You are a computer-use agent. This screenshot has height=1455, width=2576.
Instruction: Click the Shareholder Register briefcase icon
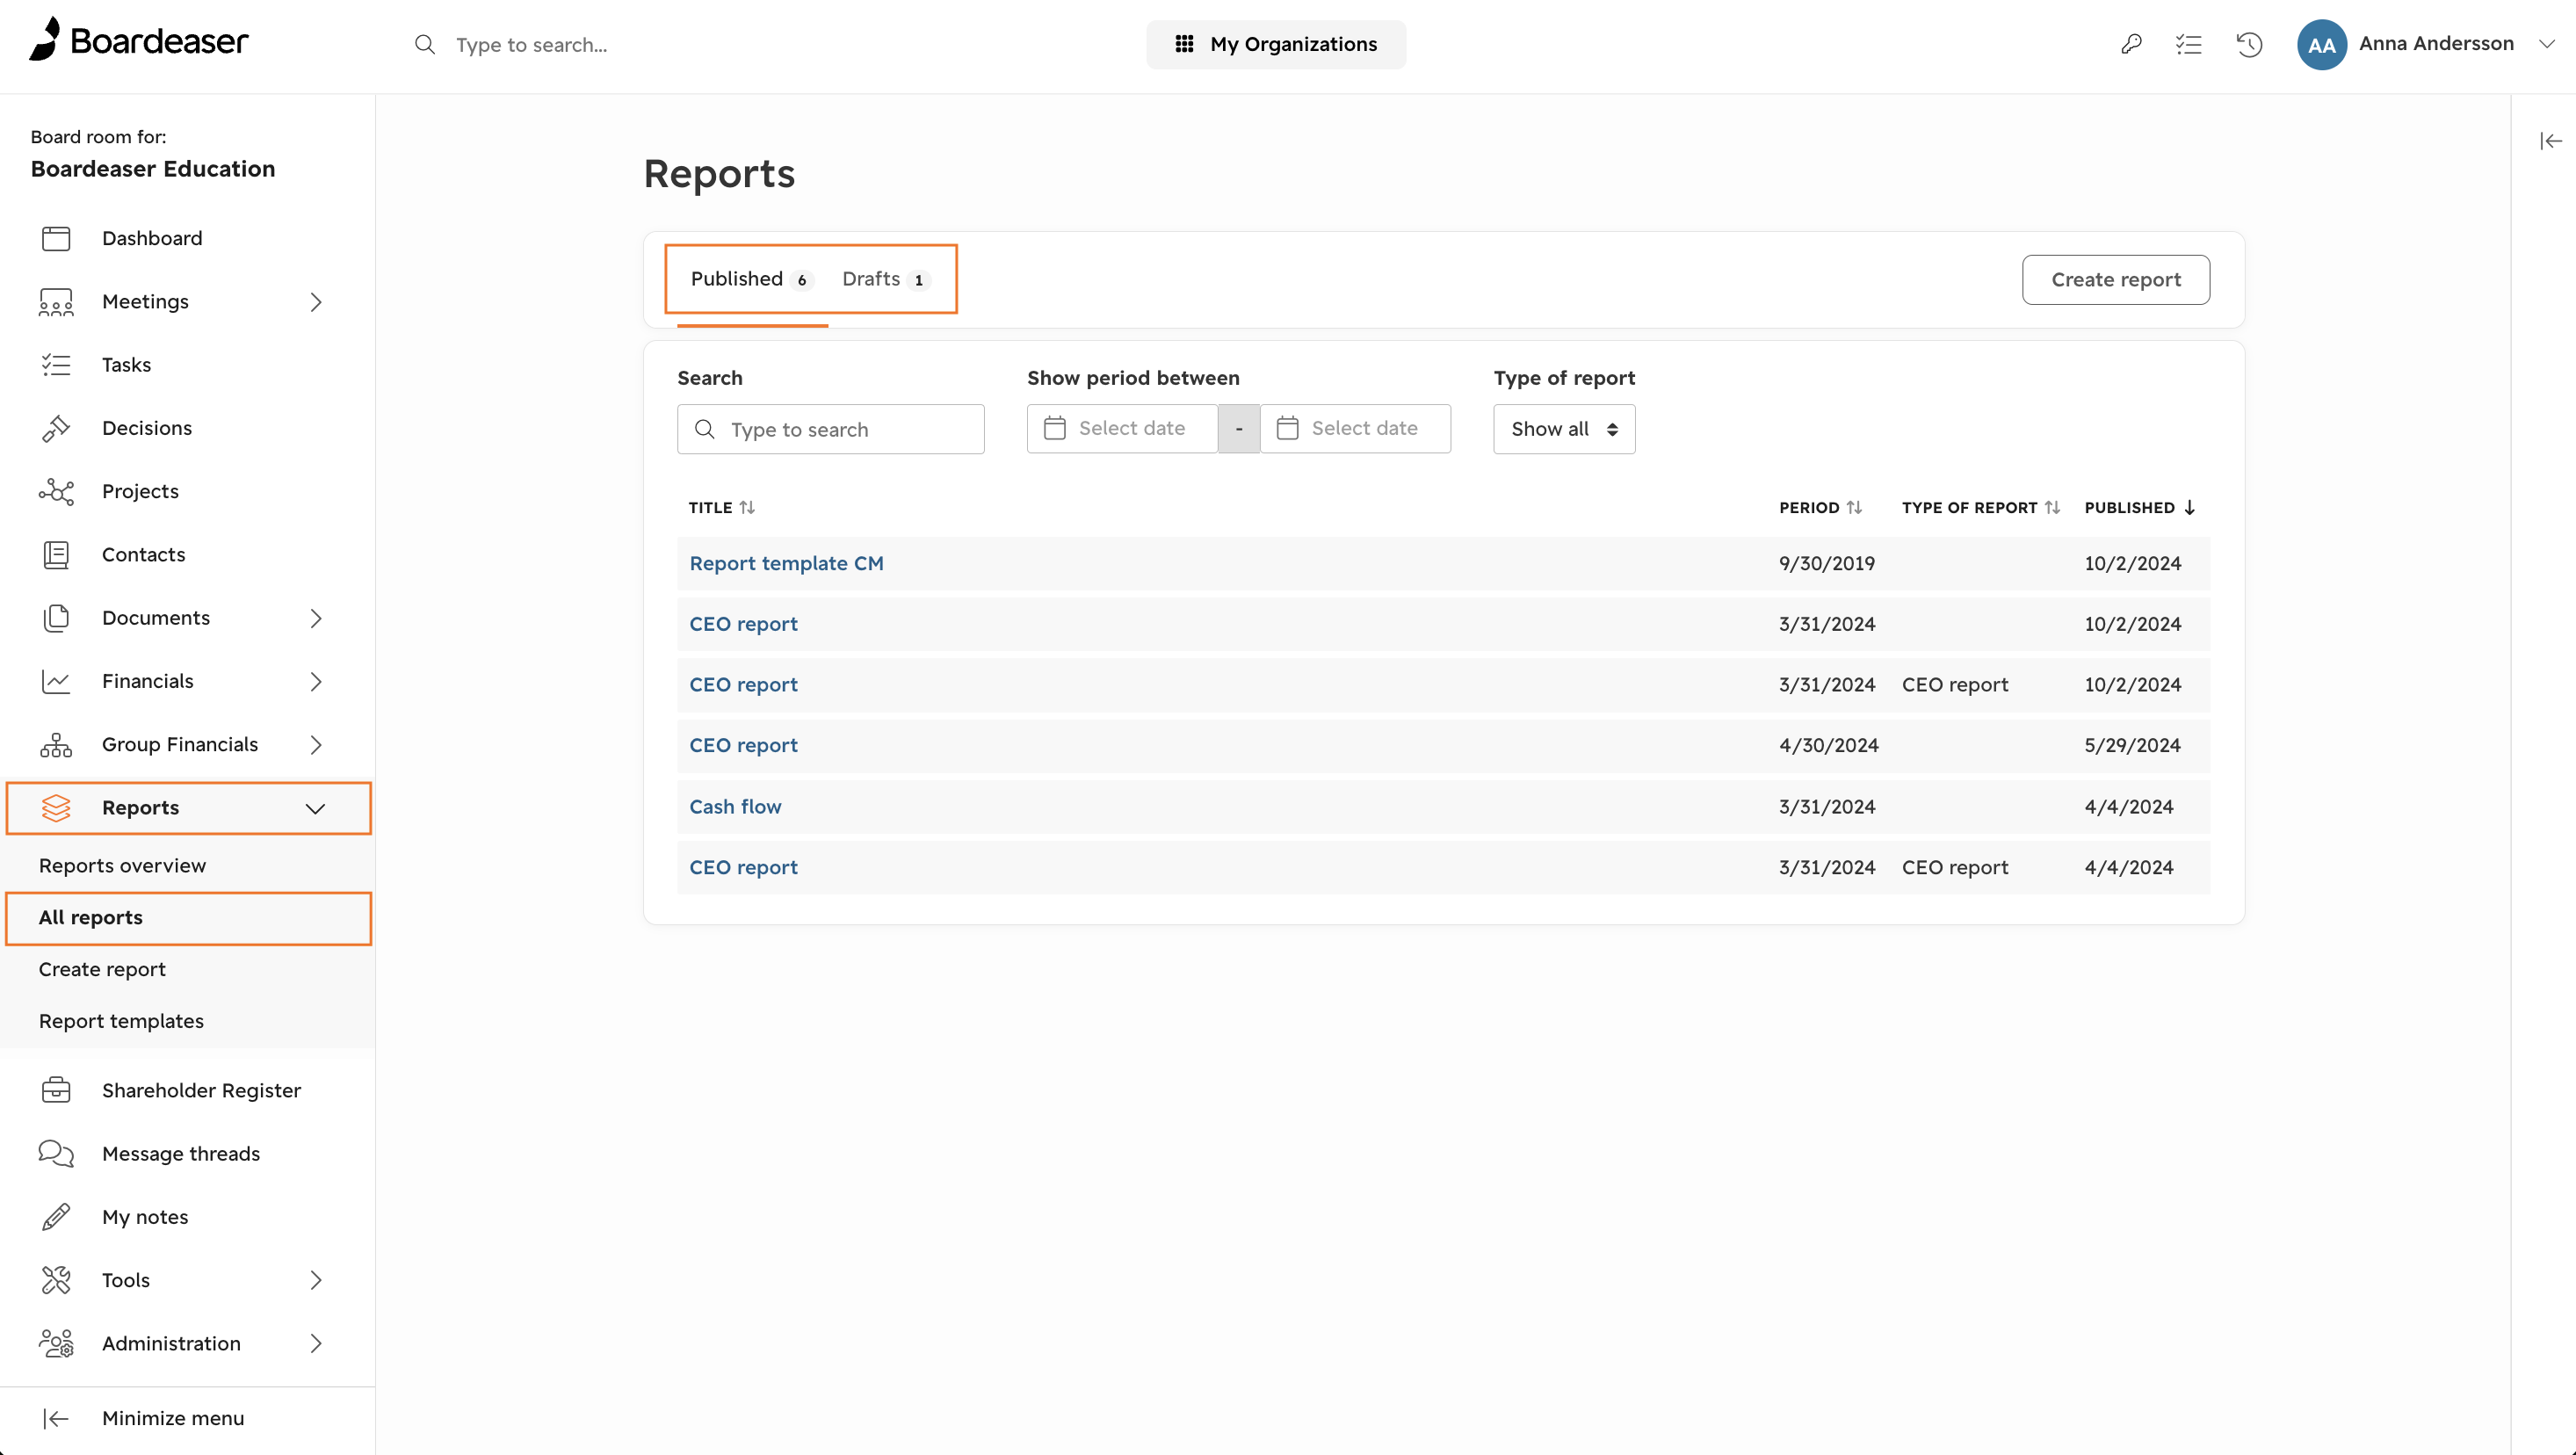coord(56,1089)
